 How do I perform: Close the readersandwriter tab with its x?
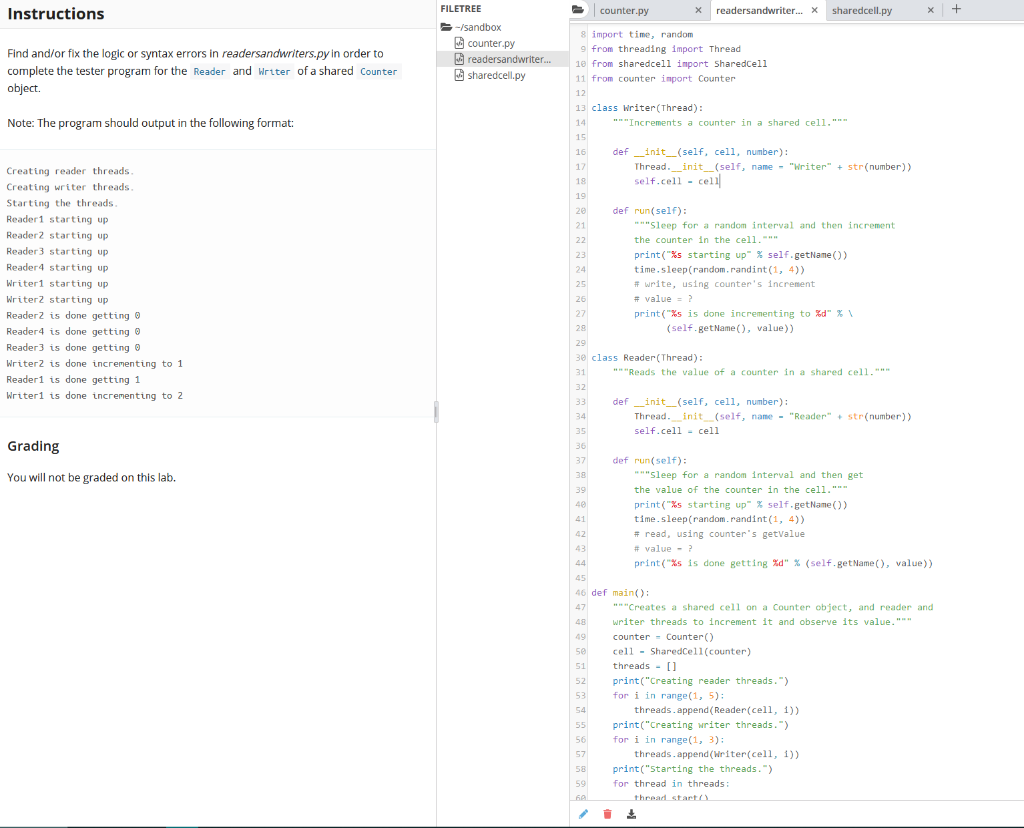click(x=815, y=9)
